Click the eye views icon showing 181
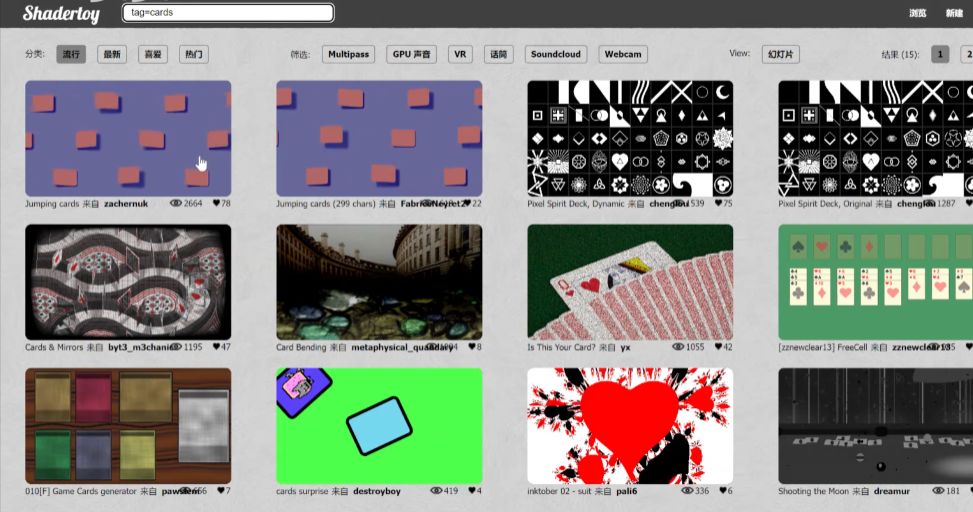973x512 pixels. [938, 490]
